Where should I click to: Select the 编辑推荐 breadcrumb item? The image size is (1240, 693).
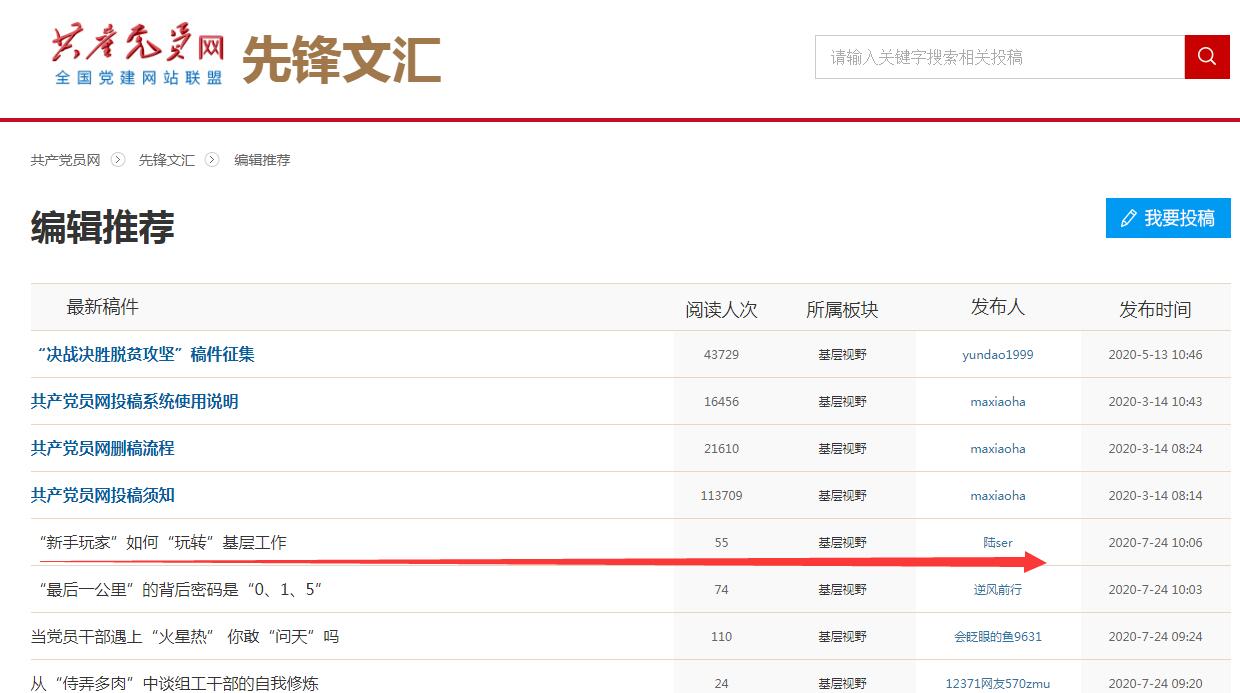coord(262,160)
